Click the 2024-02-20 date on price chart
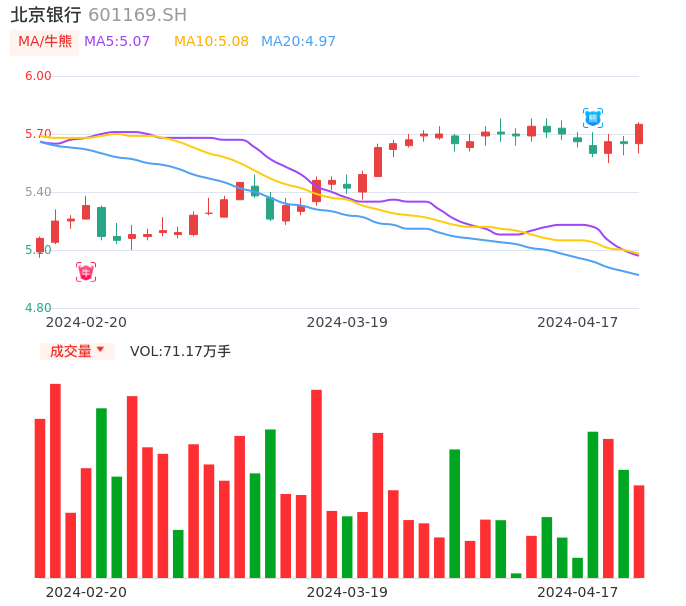686x606 pixels. tap(86, 322)
